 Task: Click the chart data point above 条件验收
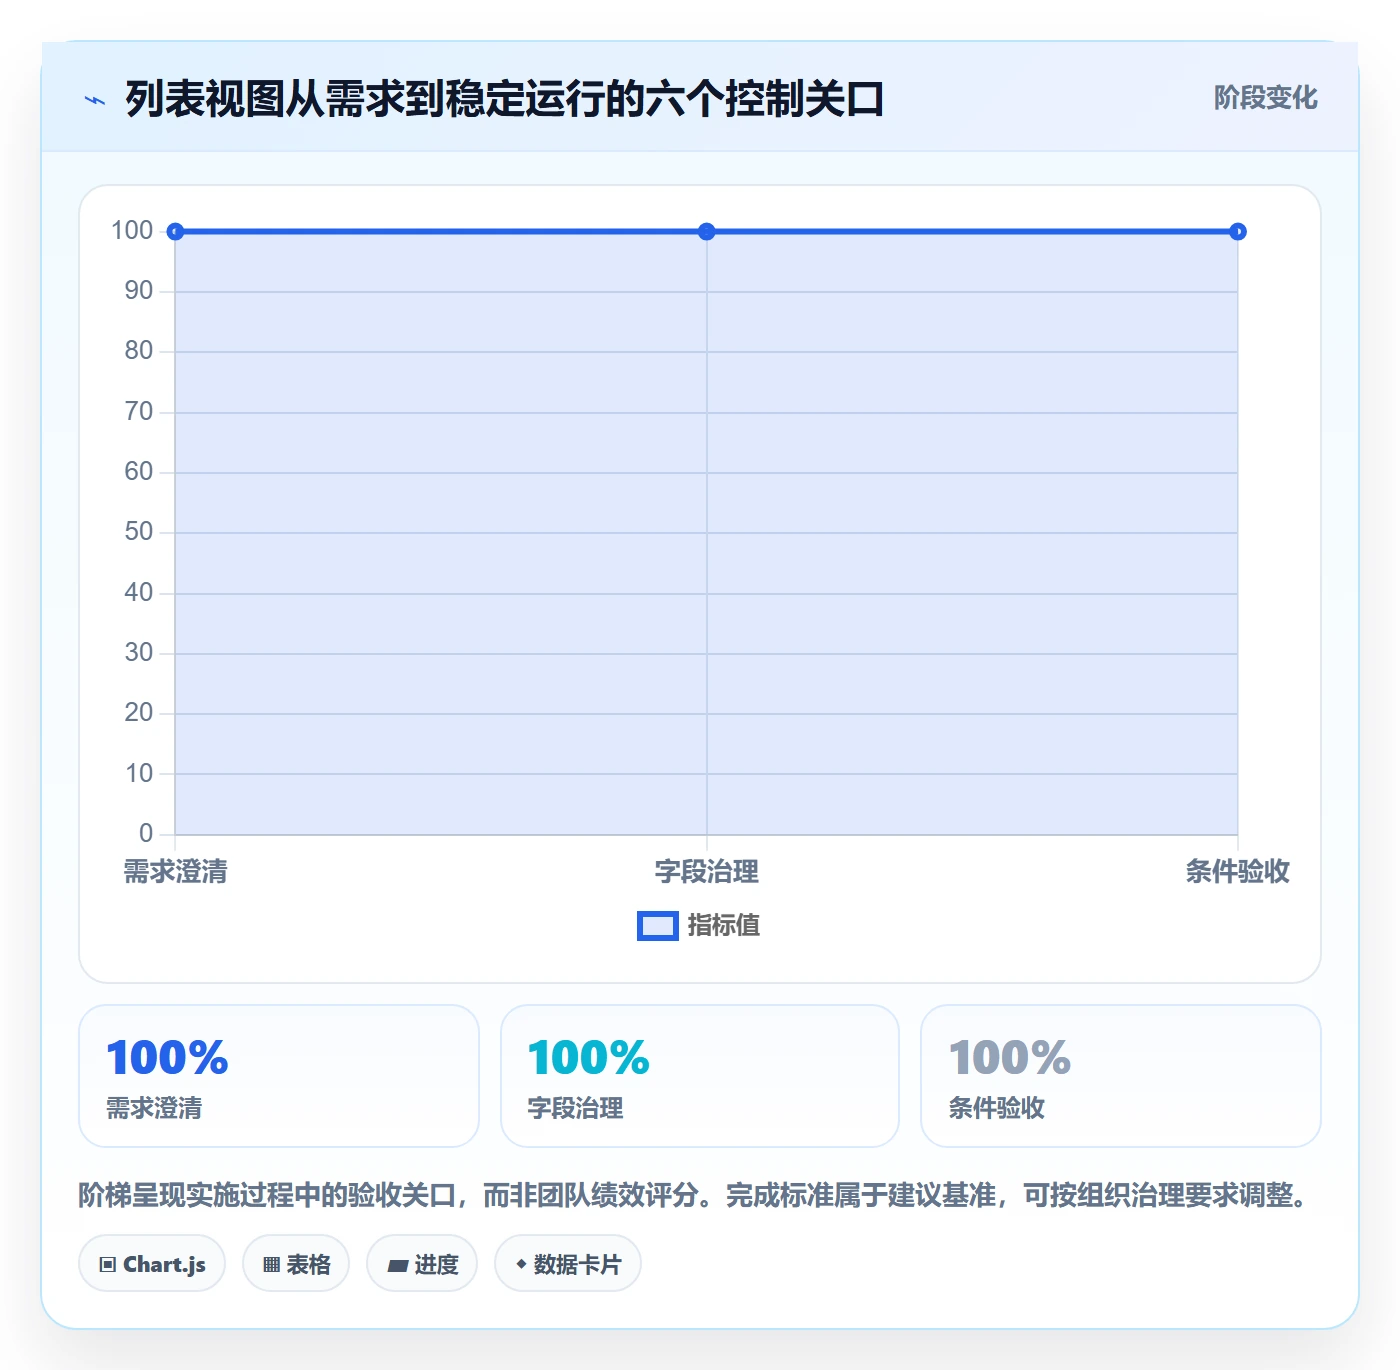[x=1238, y=232]
